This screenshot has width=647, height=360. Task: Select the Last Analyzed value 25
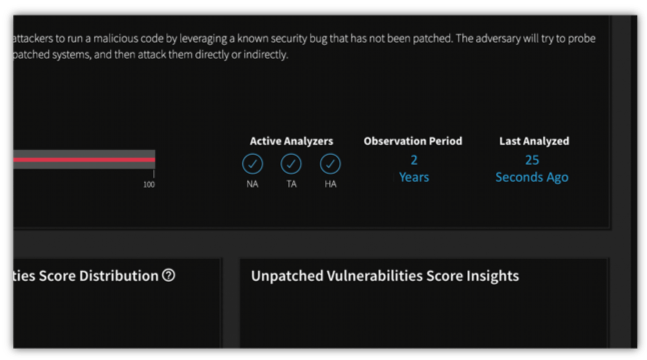(x=532, y=160)
